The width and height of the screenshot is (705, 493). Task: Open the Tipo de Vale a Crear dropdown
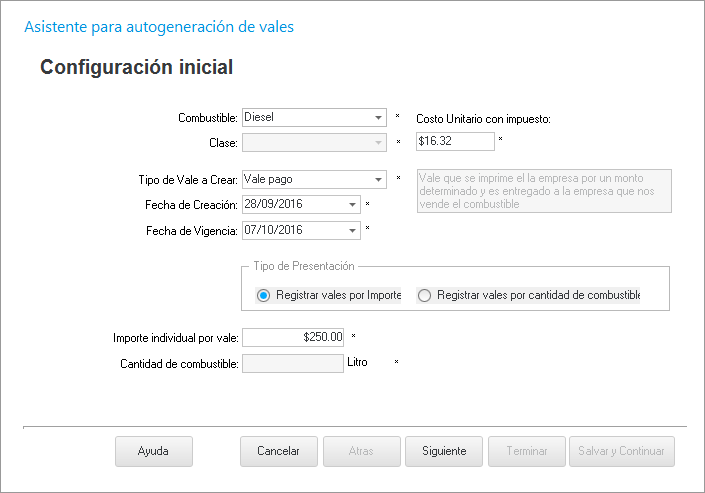(379, 180)
